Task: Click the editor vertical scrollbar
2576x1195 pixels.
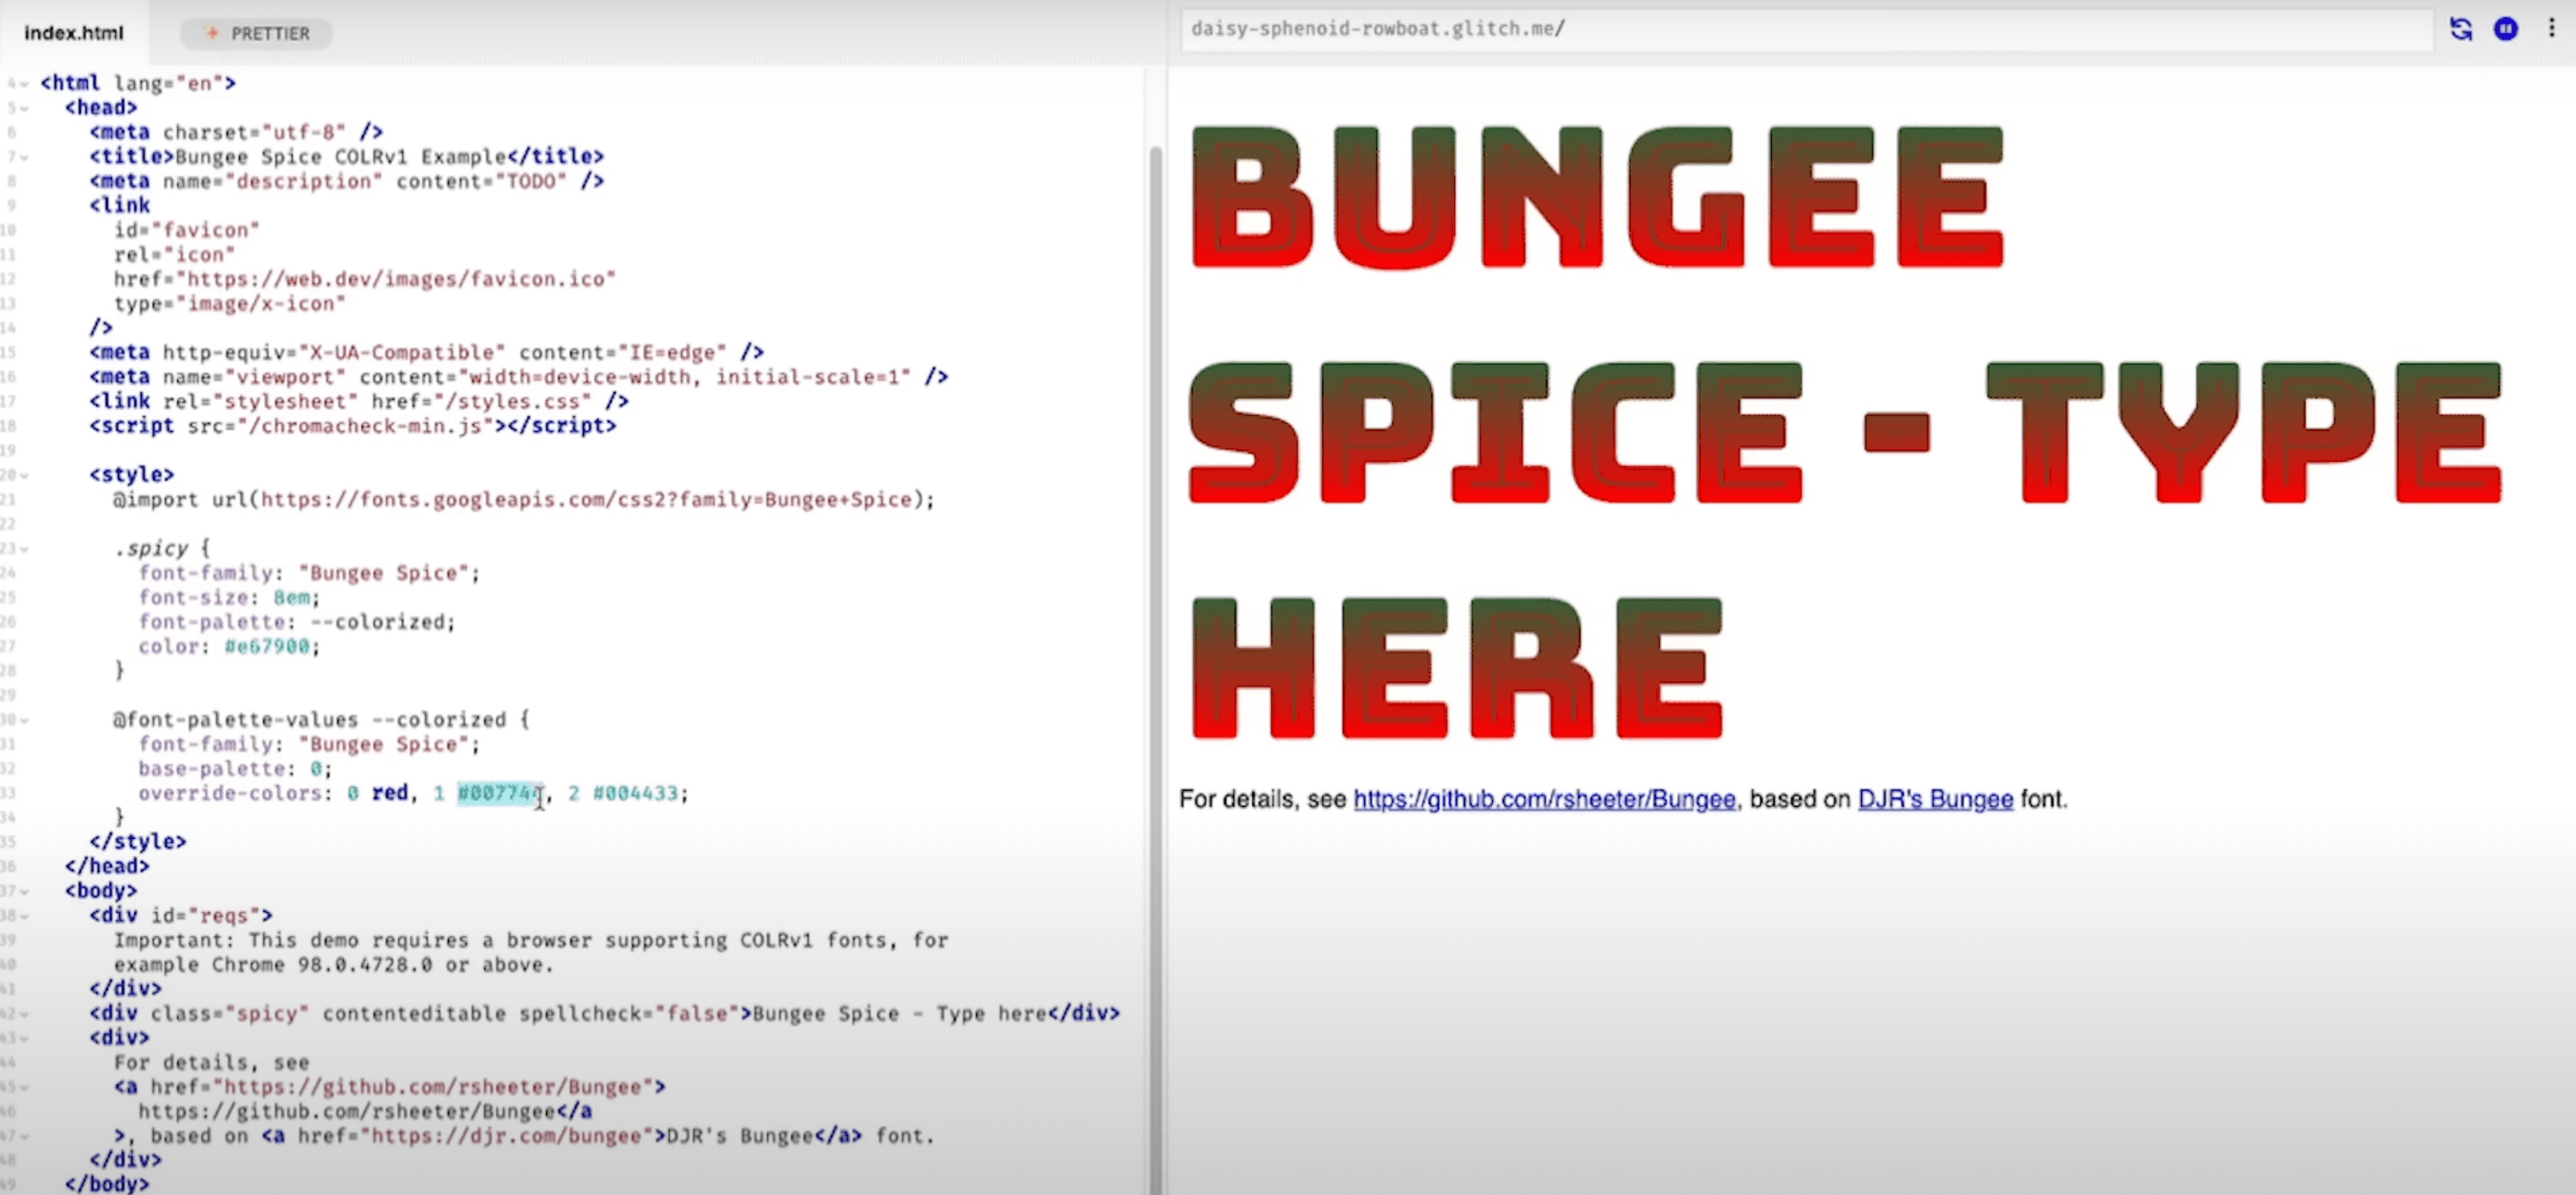Action: (1155, 600)
